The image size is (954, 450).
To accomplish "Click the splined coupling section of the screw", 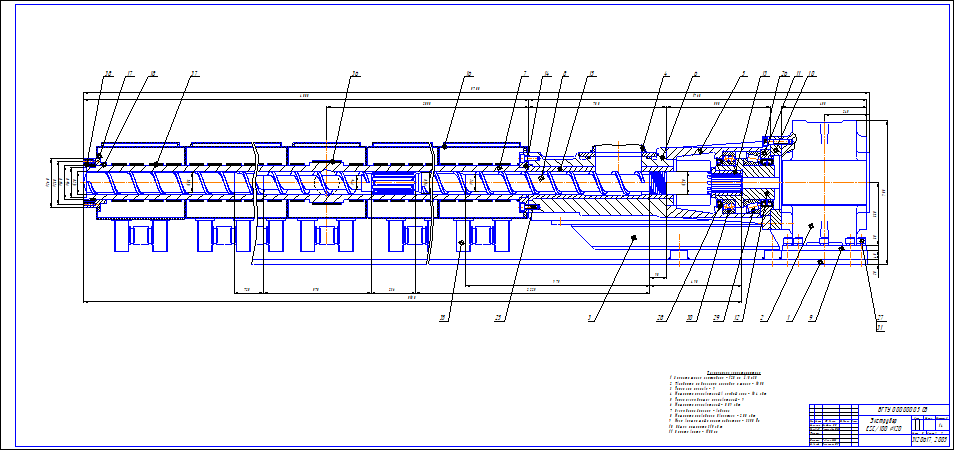I will [394, 182].
